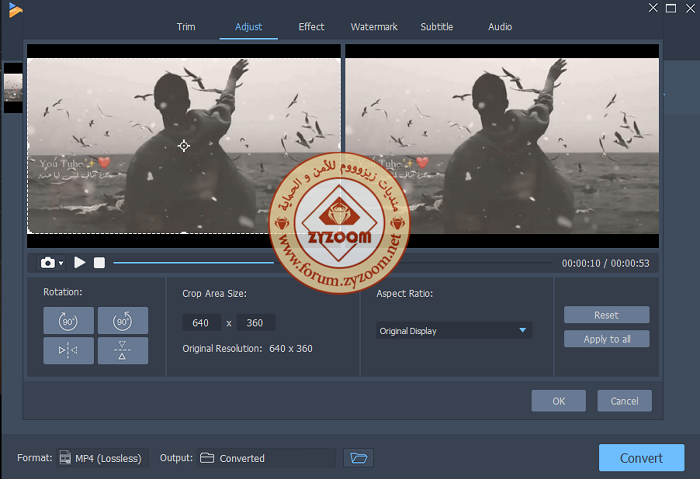700x479 pixels.
Task: Confirm with the OK button
Action: 558,401
